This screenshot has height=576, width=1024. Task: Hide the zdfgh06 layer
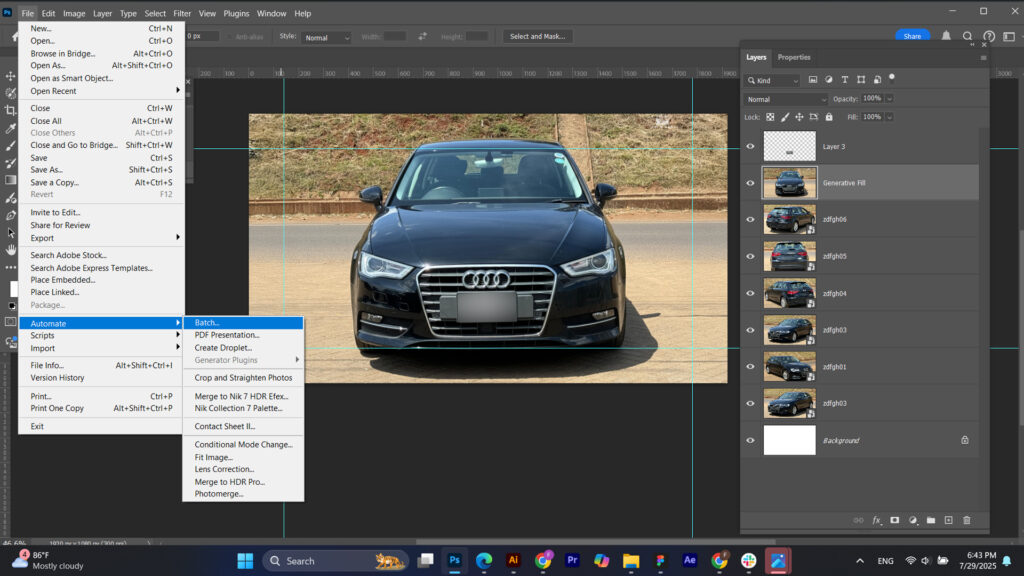[x=750, y=219]
